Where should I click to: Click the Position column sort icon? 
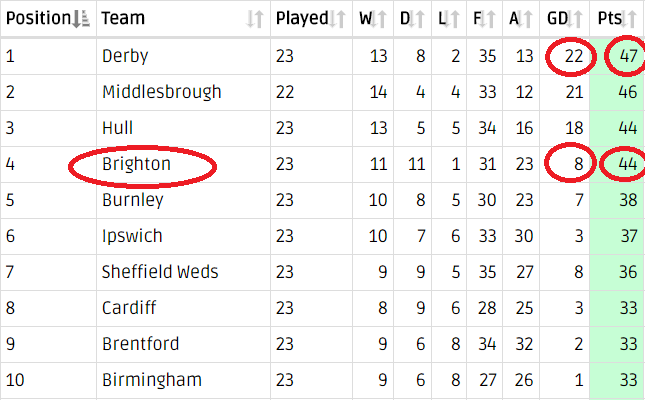point(81,19)
